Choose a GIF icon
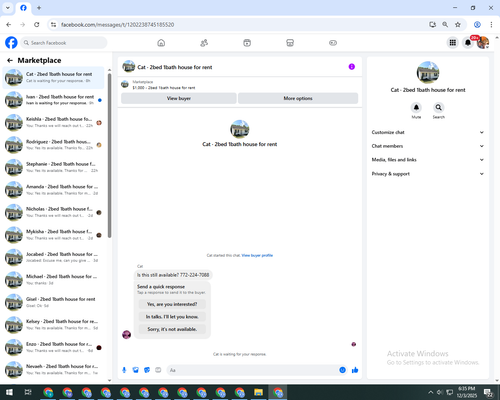Viewport: 500px width, 400px height. pos(158,370)
